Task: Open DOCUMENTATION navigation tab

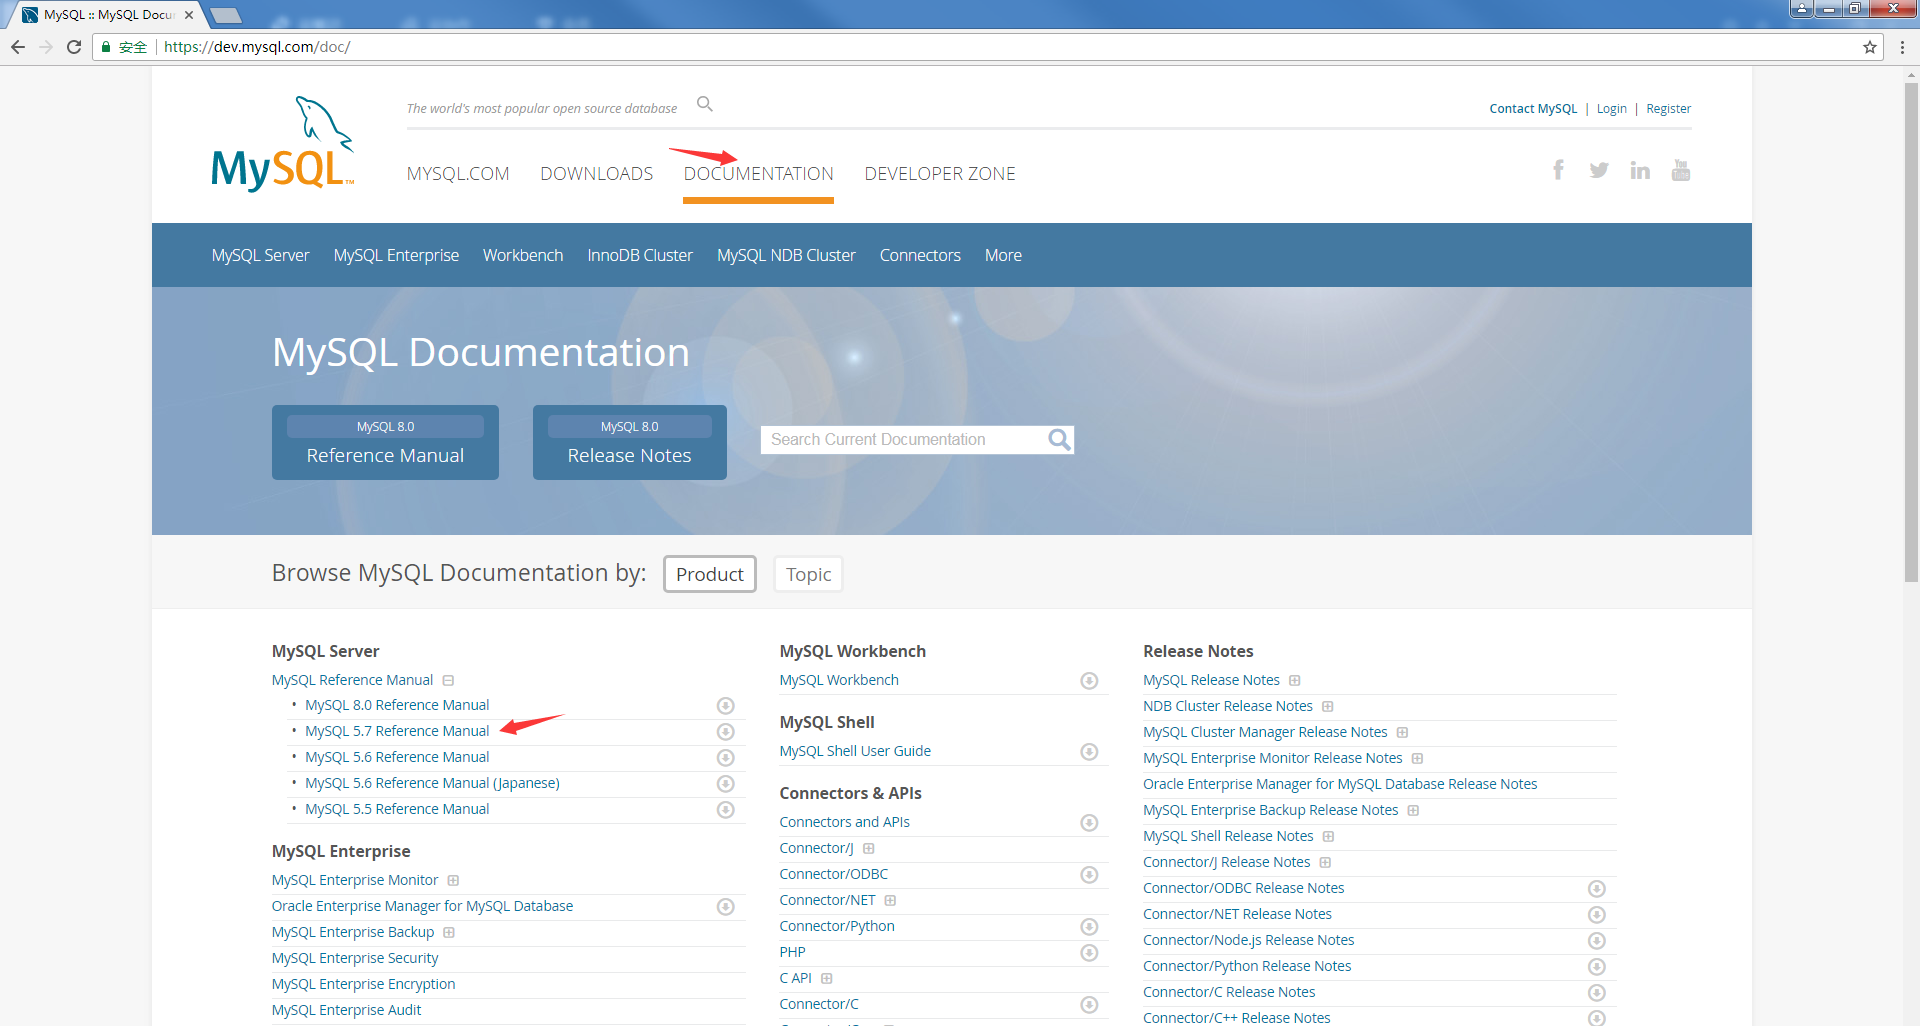Action: [x=759, y=174]
